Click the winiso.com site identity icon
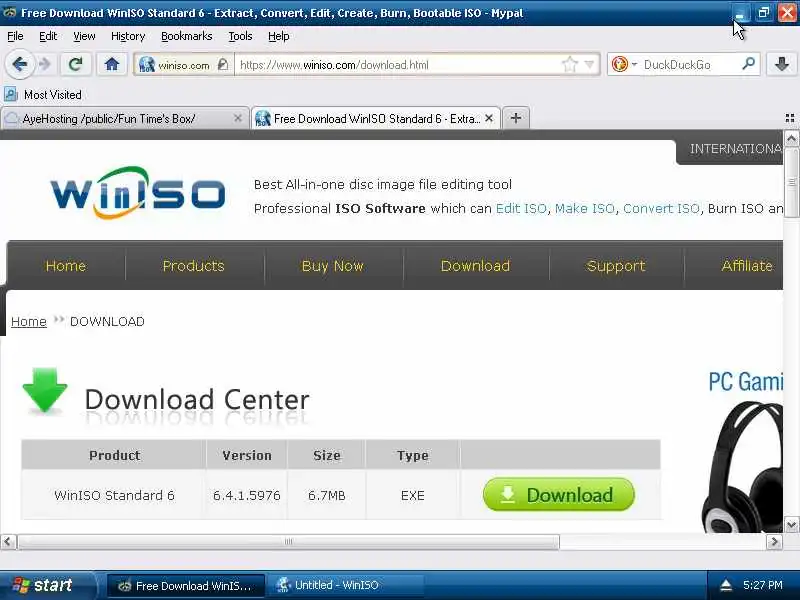Image resolution: width=800 pixels, height=600 pixels. click(147, 65)
